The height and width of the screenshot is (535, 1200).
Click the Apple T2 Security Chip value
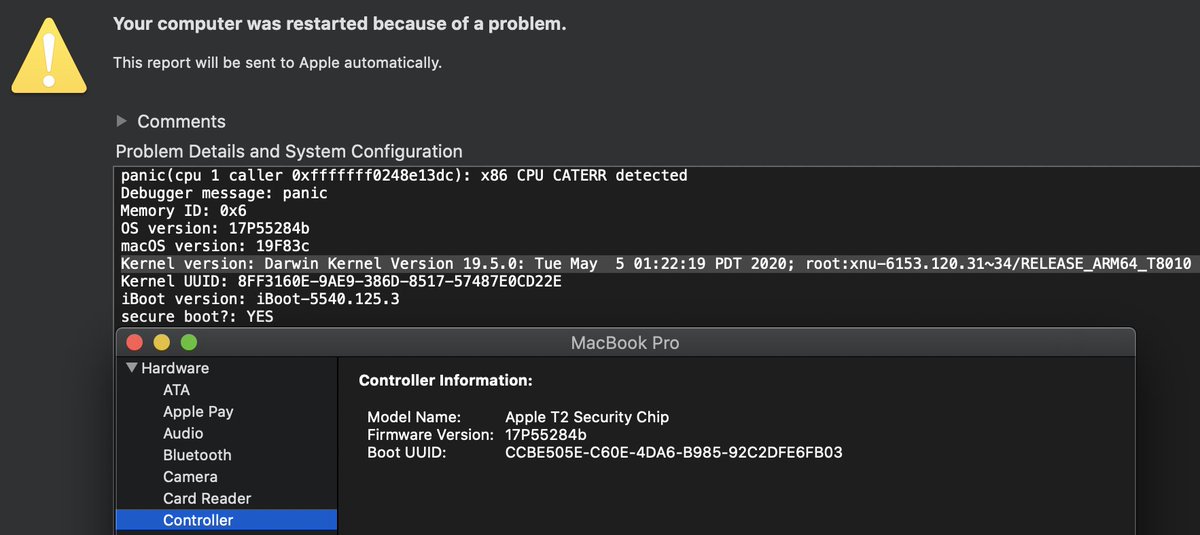pyautogui.click(x=587, y=417)
